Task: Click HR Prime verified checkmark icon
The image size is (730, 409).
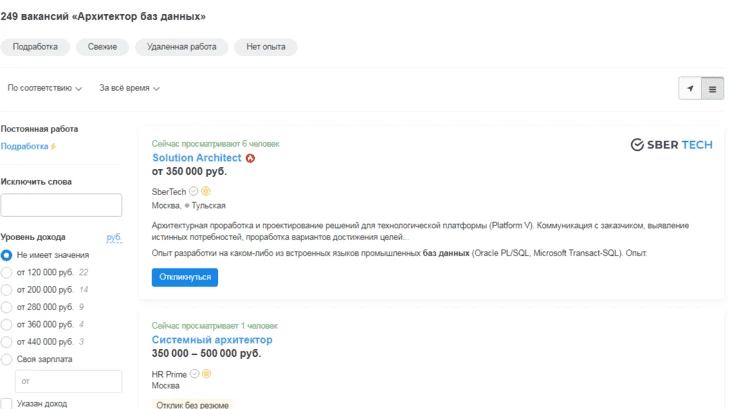Action: pyautogui.click(x=195, y=374)
